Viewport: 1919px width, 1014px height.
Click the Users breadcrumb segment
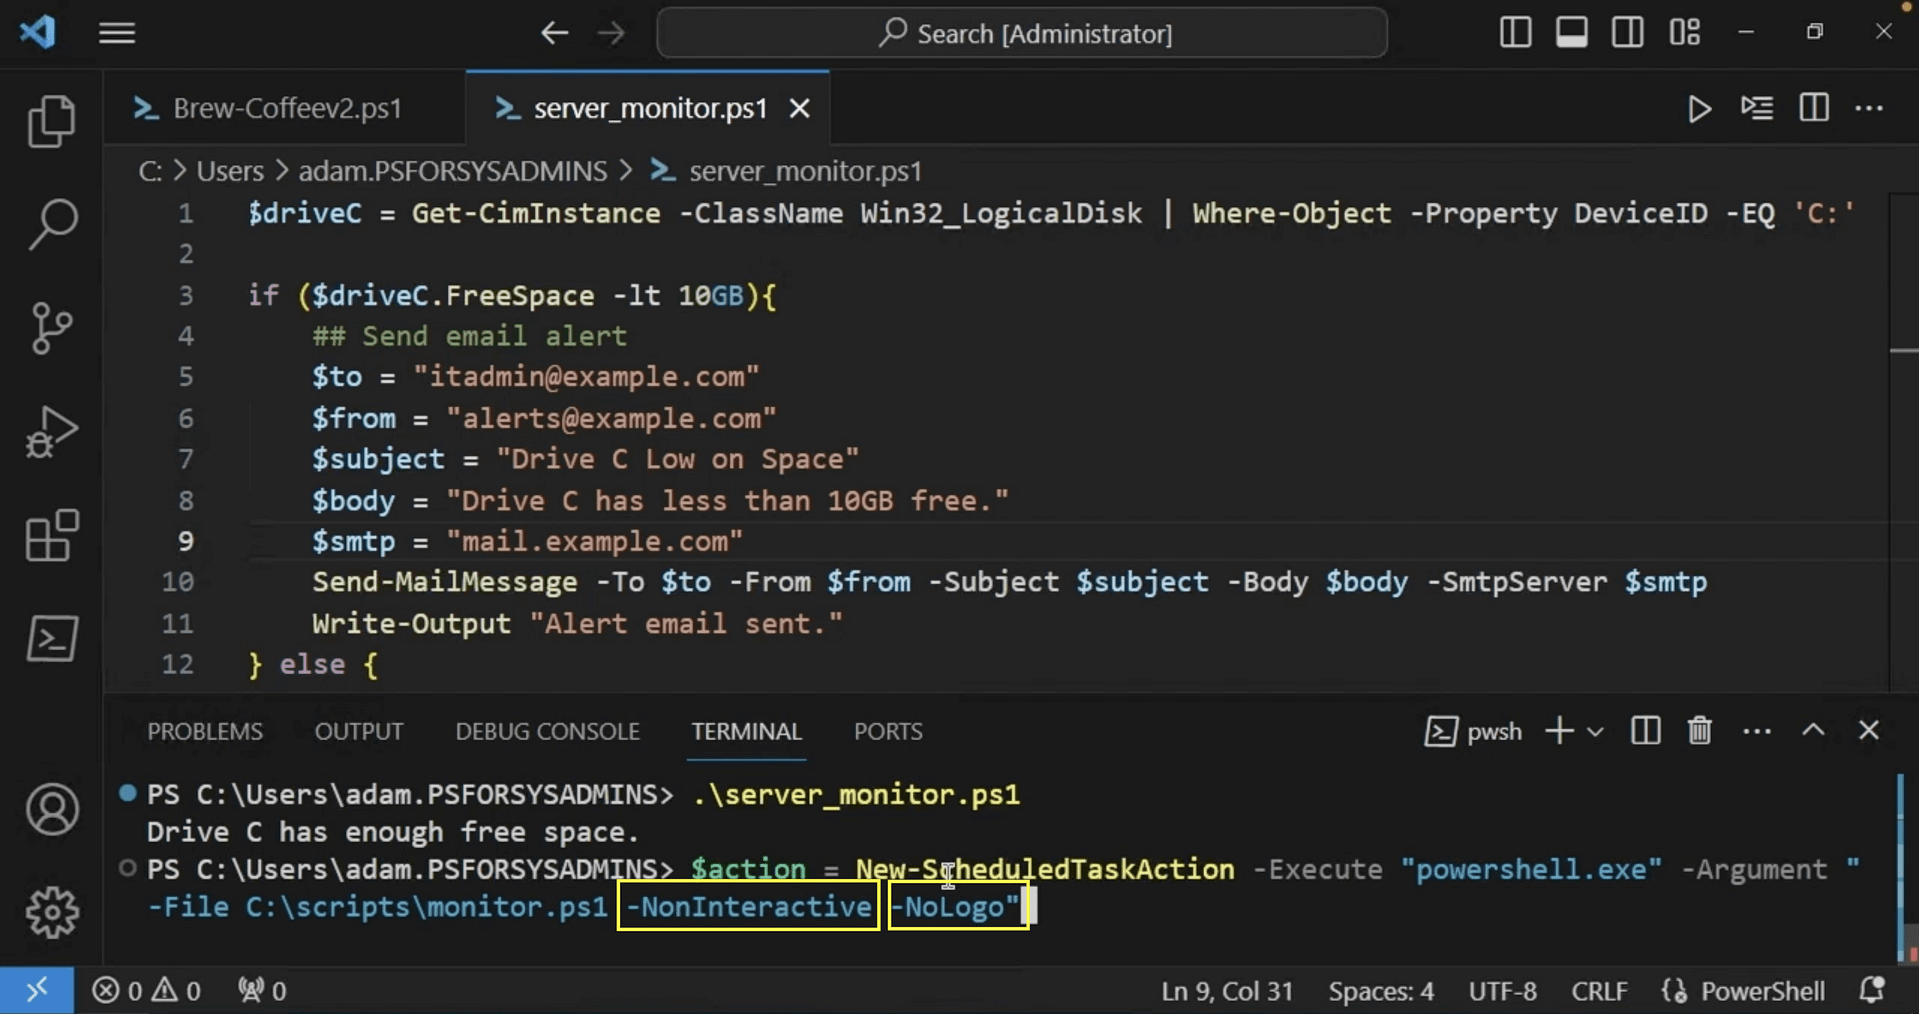230,171
